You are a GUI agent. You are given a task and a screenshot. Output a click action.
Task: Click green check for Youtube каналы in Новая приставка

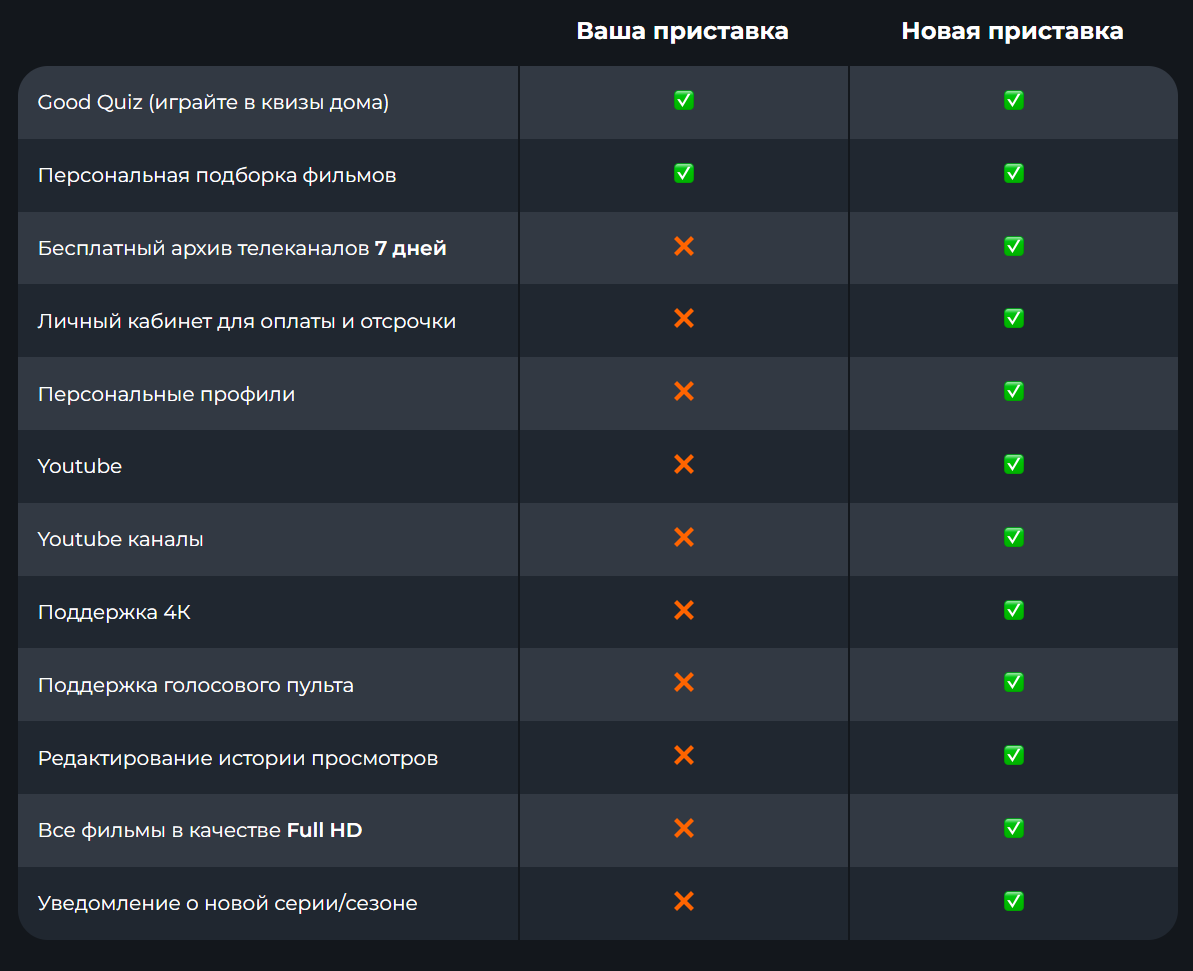coord(1013,537)
